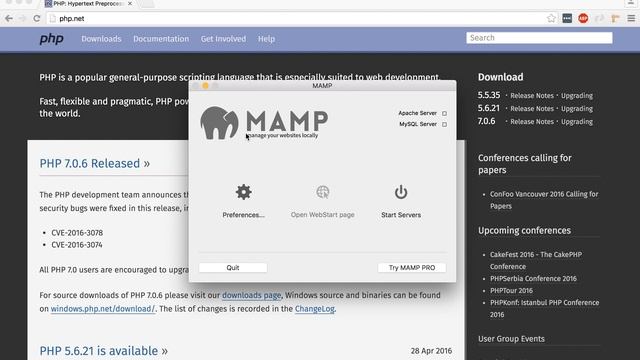Open the Downloads menu on php.net
Viewport: 640px width, 360px height.
tap(101, 39)
